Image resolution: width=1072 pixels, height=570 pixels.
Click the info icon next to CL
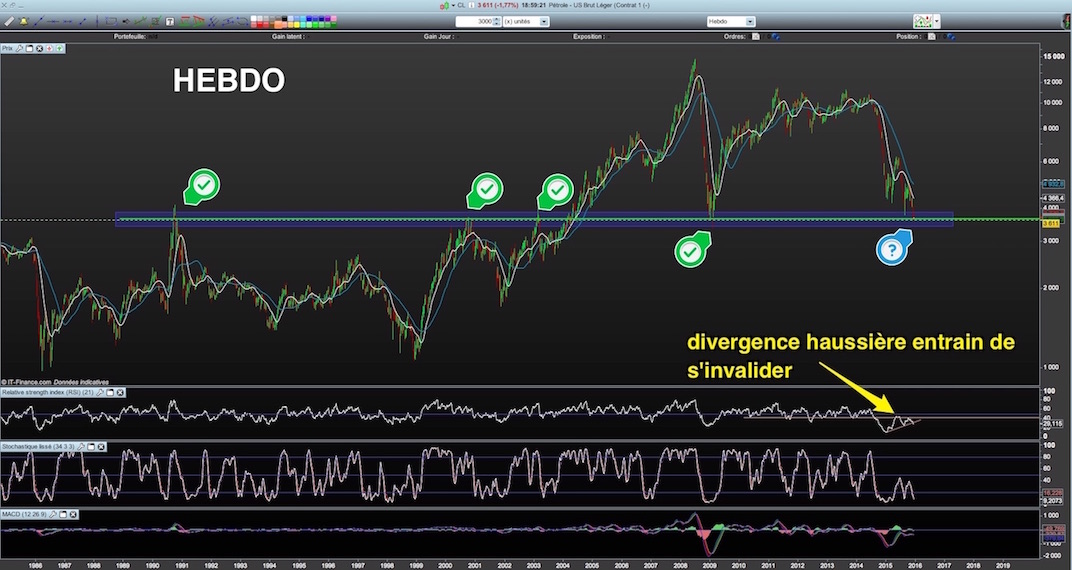pos(471,5)
